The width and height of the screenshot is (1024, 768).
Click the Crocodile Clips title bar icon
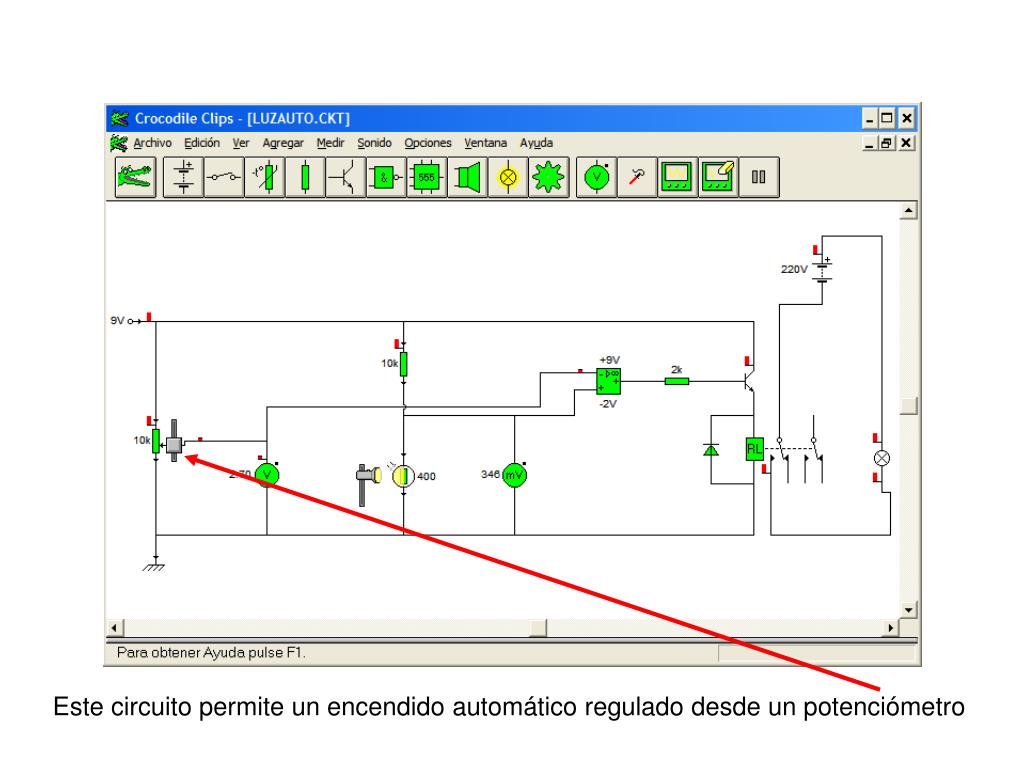[x=120, y=119]
